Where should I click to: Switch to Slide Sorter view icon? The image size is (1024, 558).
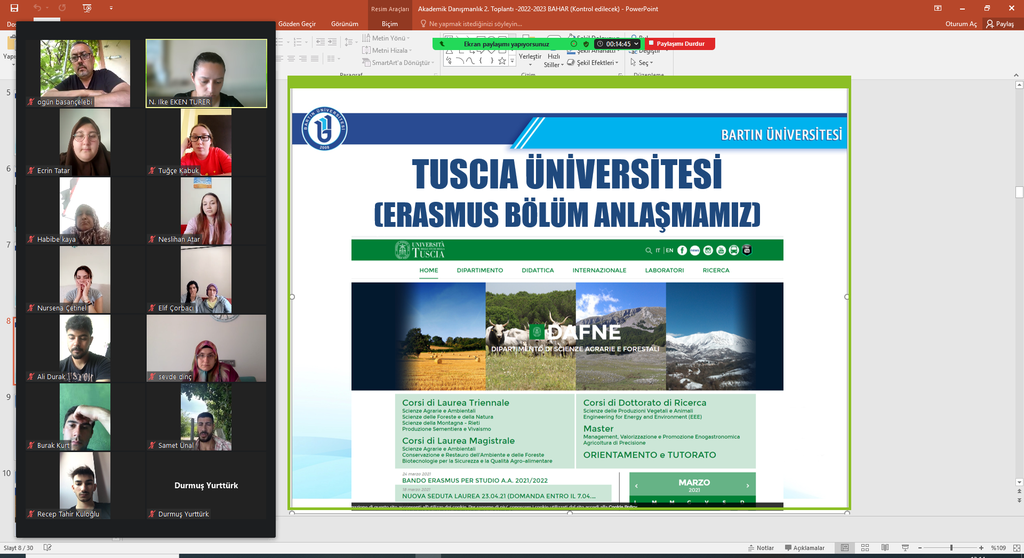tap(865, 548)
